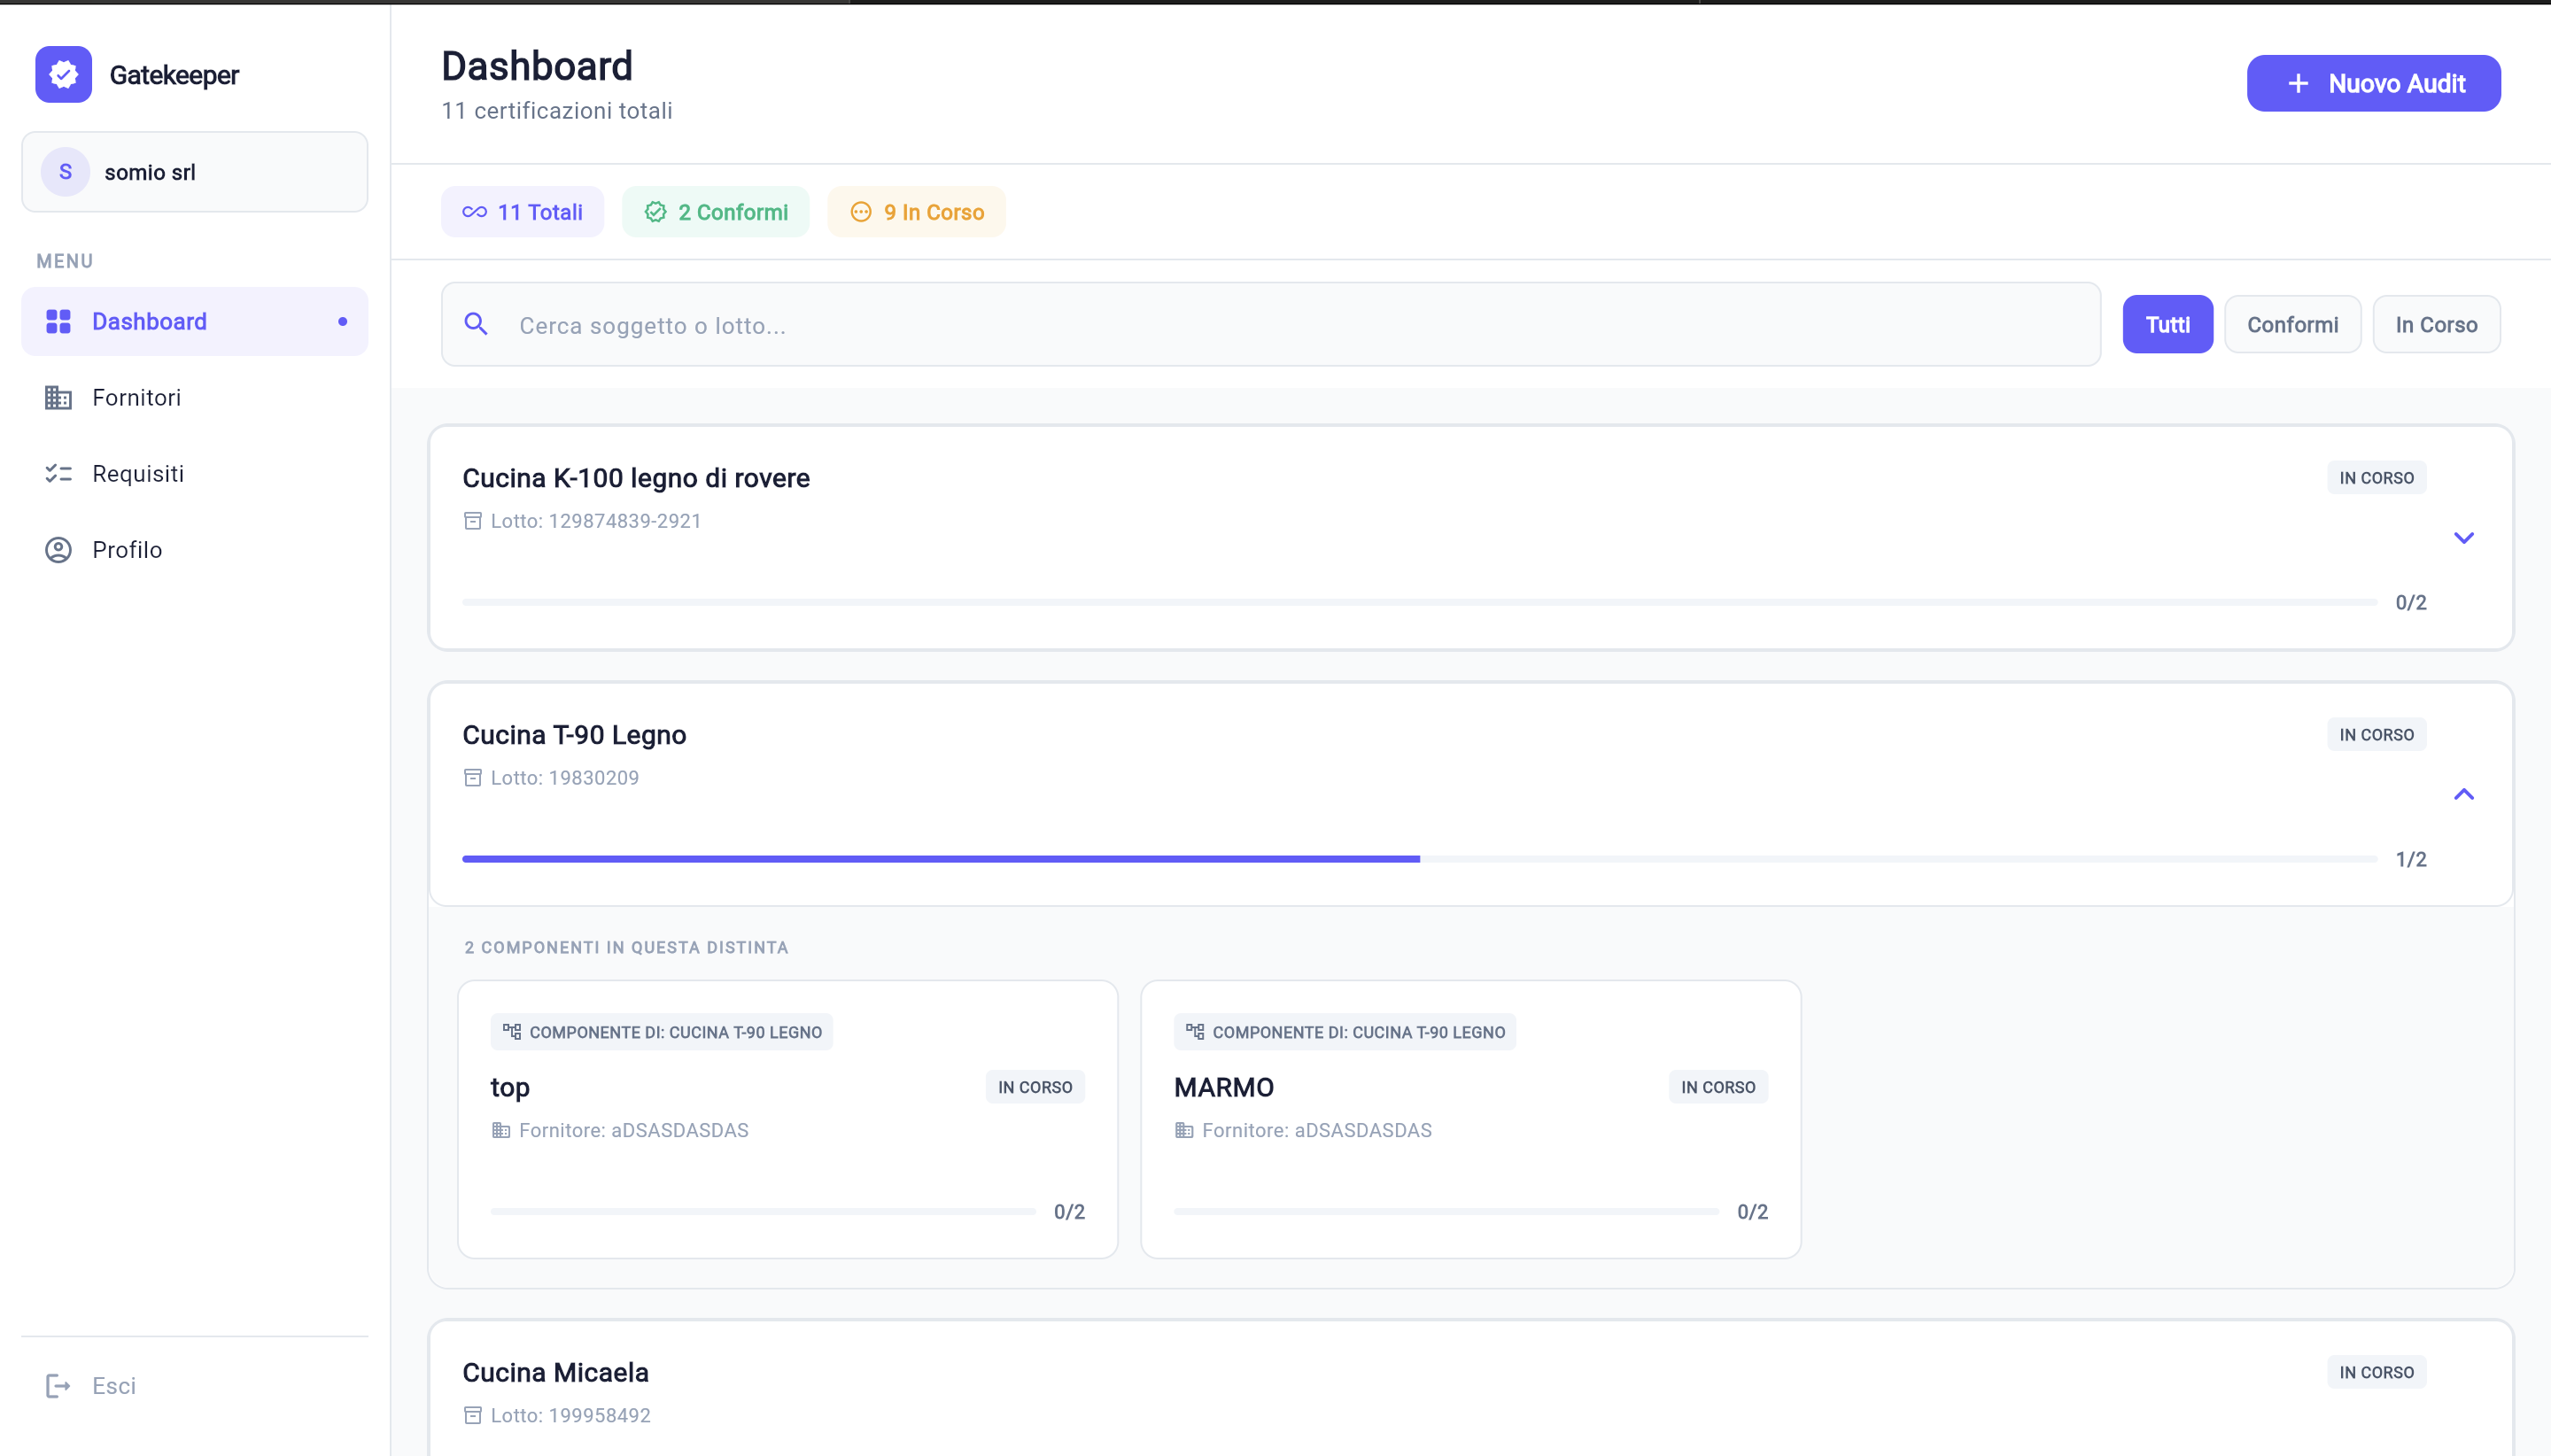Click the lot box icon for Lotto 199958492
The image size is (2551, 1456).
tap(472, 1415)
